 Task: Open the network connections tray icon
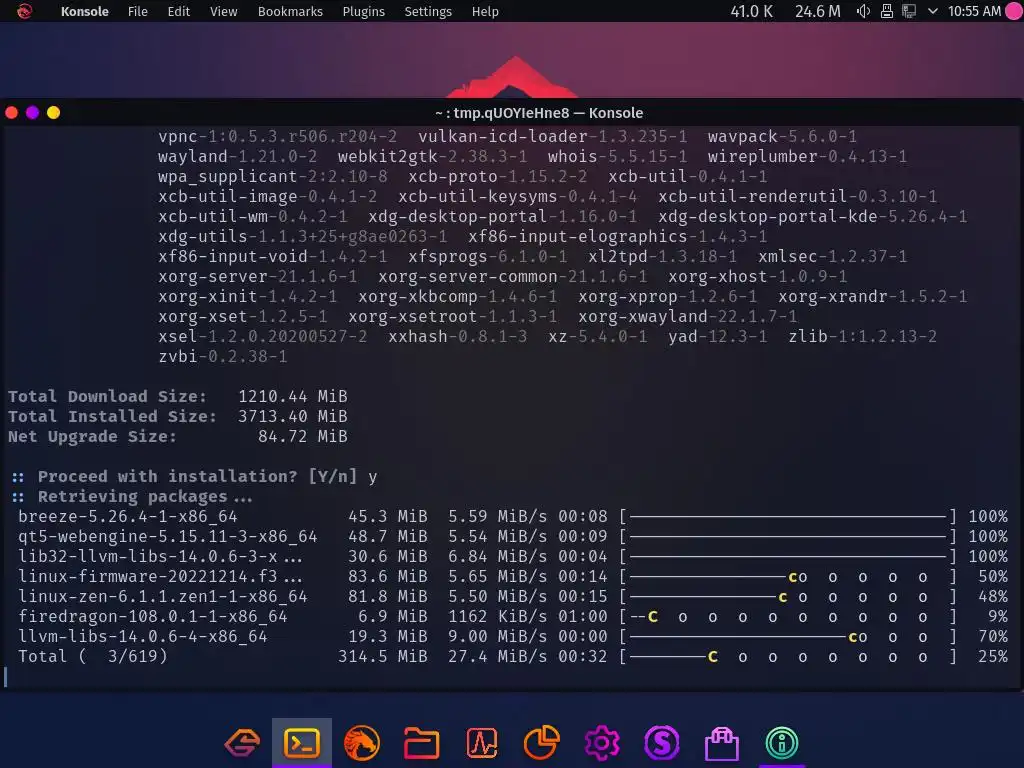pos(909,11)
